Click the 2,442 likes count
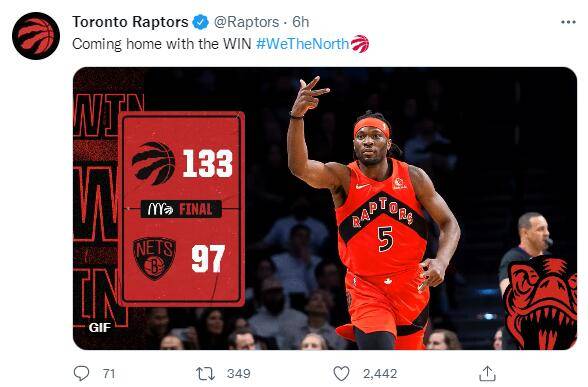The height and width of the screenshot is (387, 588). [380, 374]
